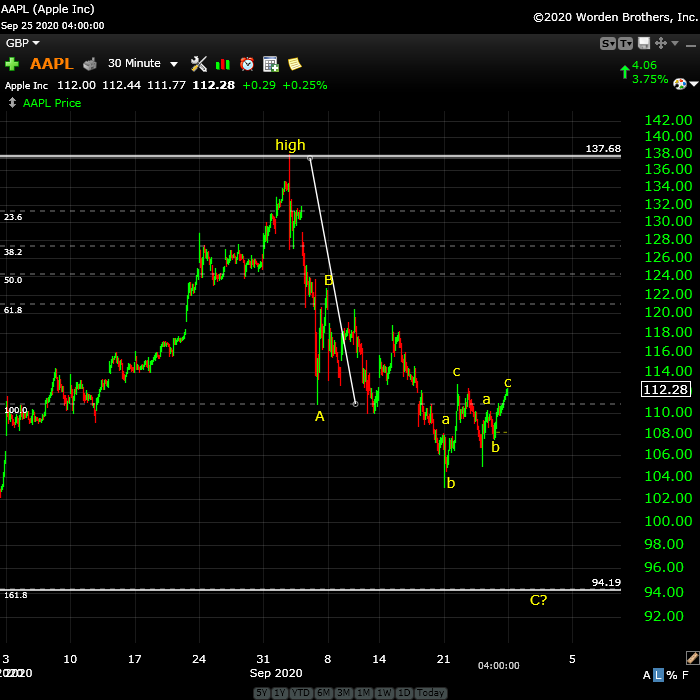Click the 'Sep 2020' date axis label

(x=276, y=673)
